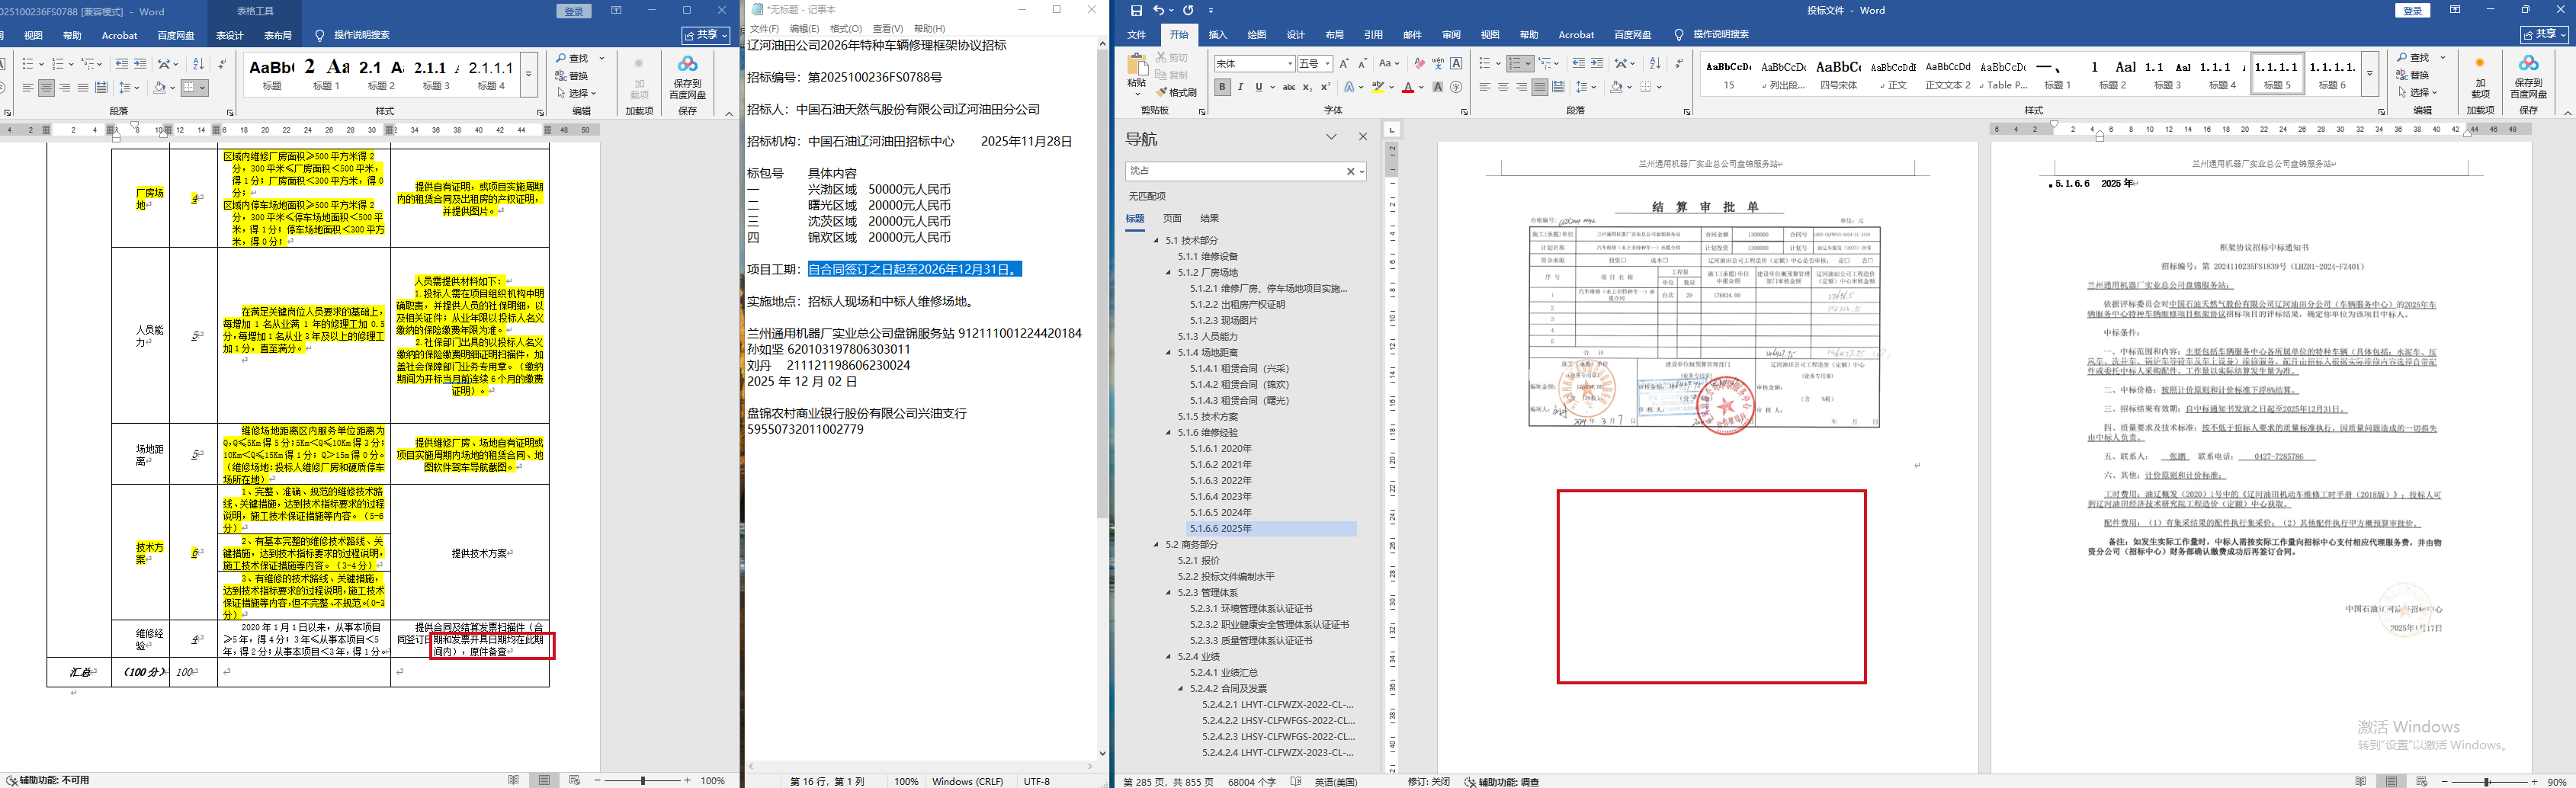The image size is (2576, 788).
Task: Toggle character shading (gray A) button
Action: point(1437,87)
